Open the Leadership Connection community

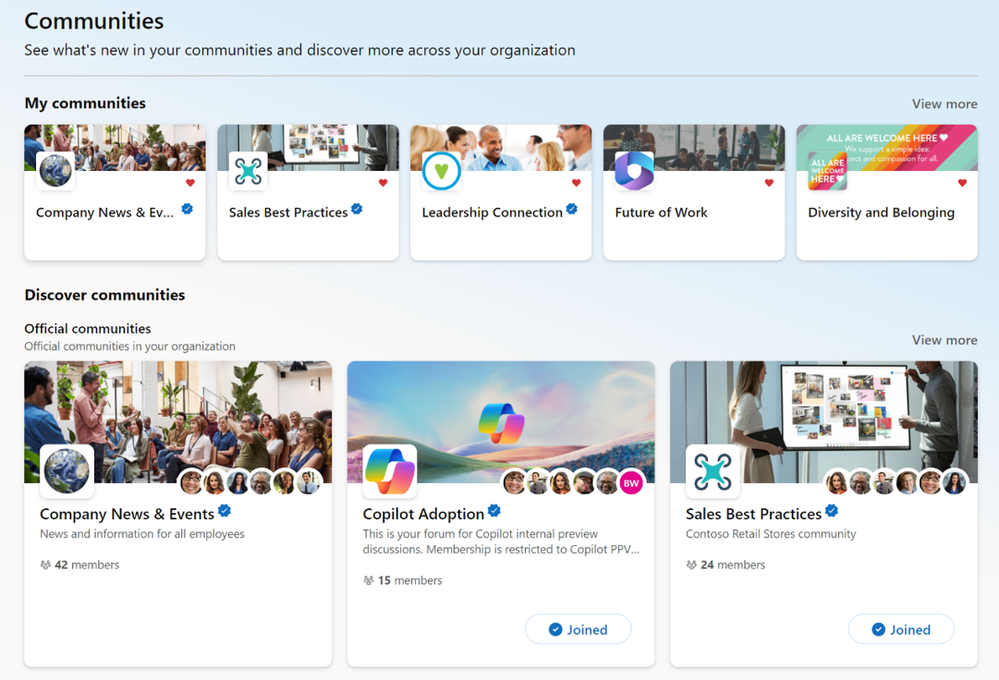492,213
